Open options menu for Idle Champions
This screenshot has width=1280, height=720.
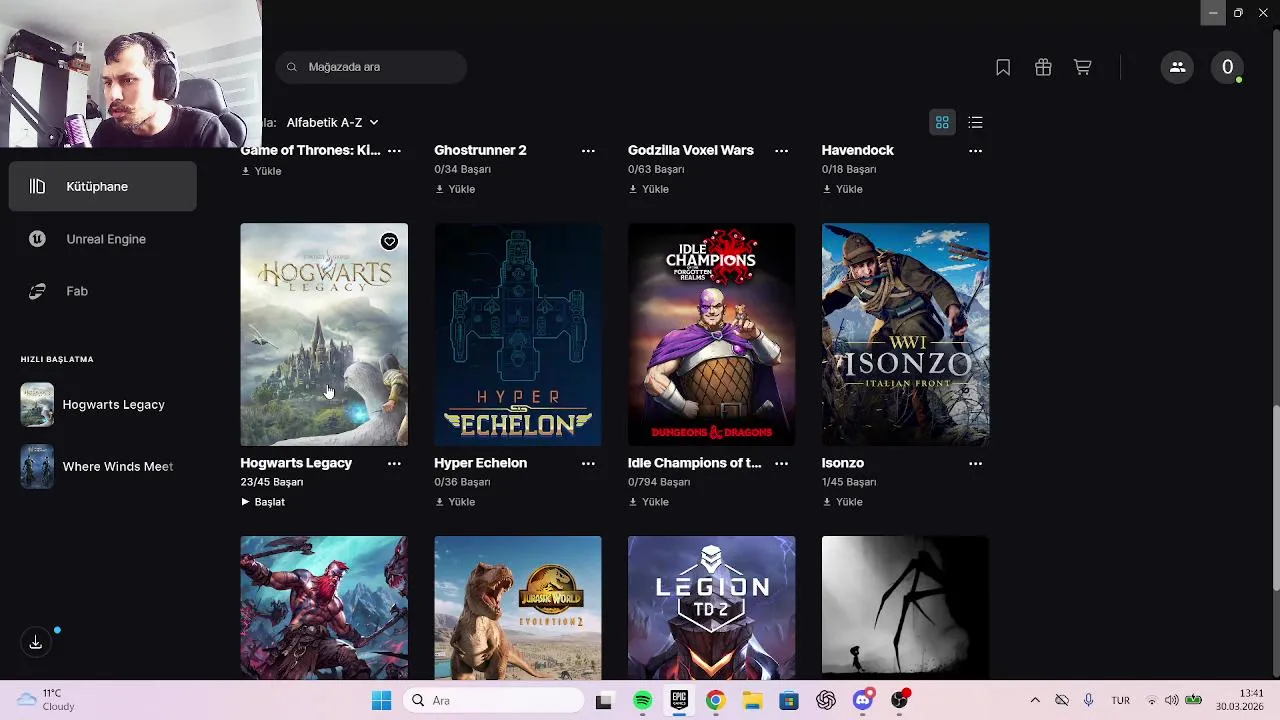click(x=782, y=463)
